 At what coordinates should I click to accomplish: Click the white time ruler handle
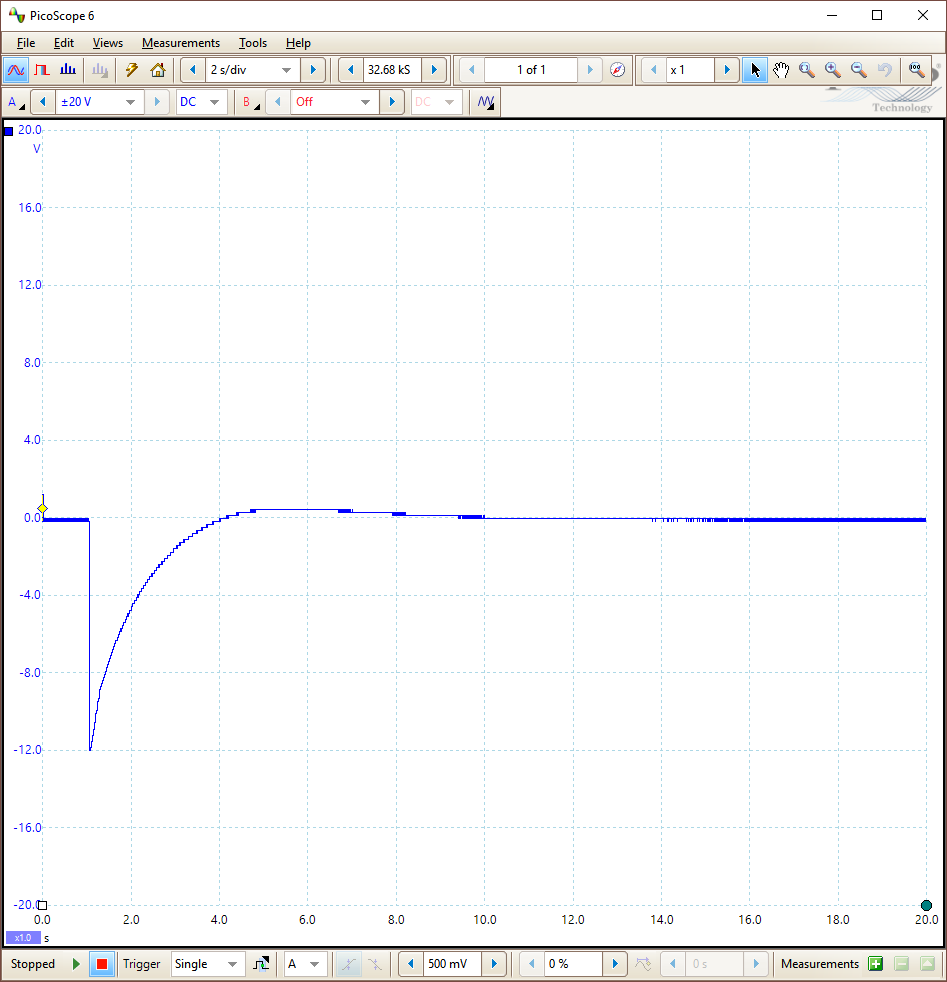tap(42, 905)
